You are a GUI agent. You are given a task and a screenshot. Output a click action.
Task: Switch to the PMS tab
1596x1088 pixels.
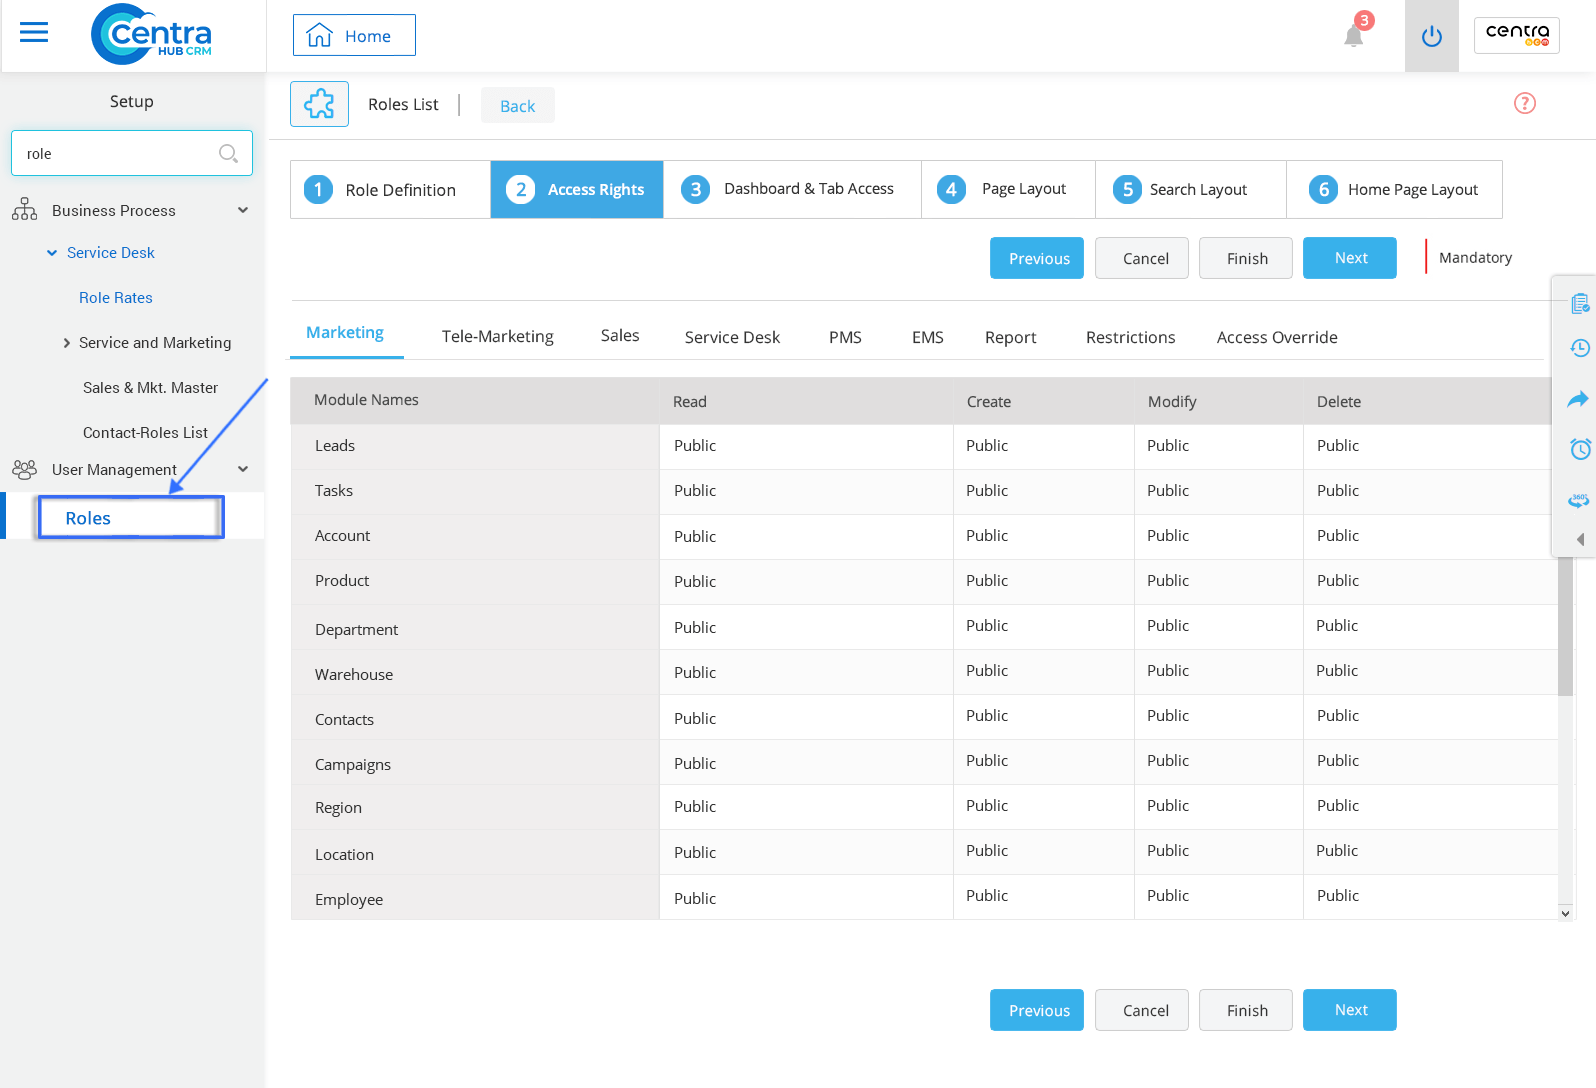pyautogui.click(x=845, y=338)
